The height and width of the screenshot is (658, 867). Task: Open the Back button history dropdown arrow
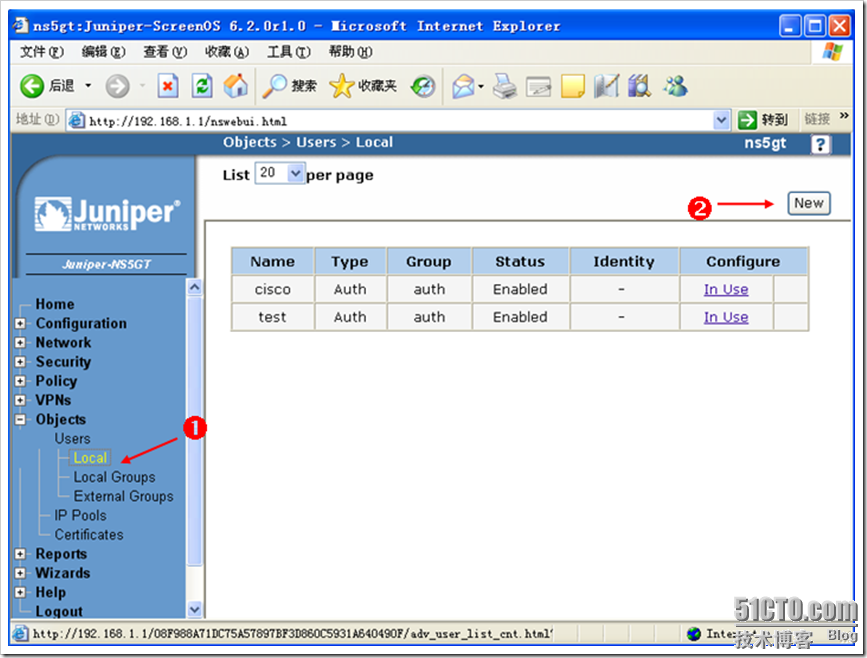pyautogui.click(x=88, y=86)
